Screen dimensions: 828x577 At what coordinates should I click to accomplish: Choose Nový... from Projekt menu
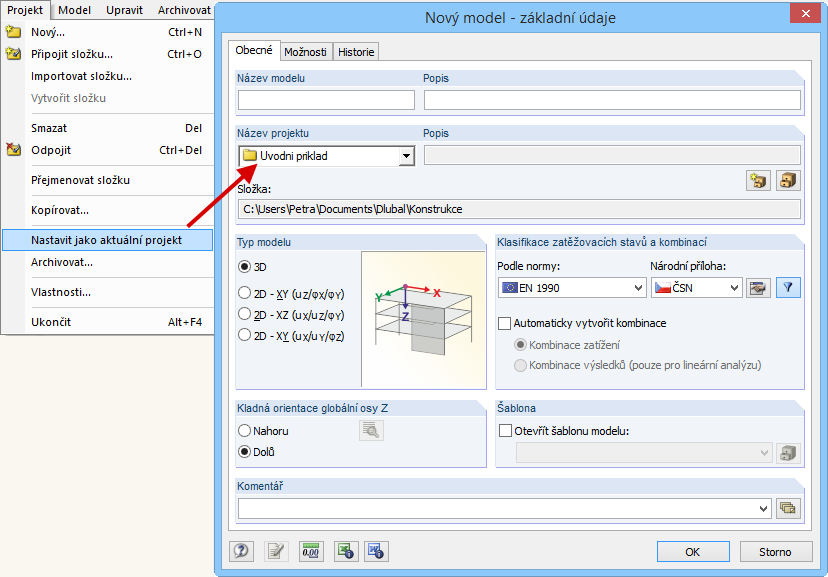[107, 32]
